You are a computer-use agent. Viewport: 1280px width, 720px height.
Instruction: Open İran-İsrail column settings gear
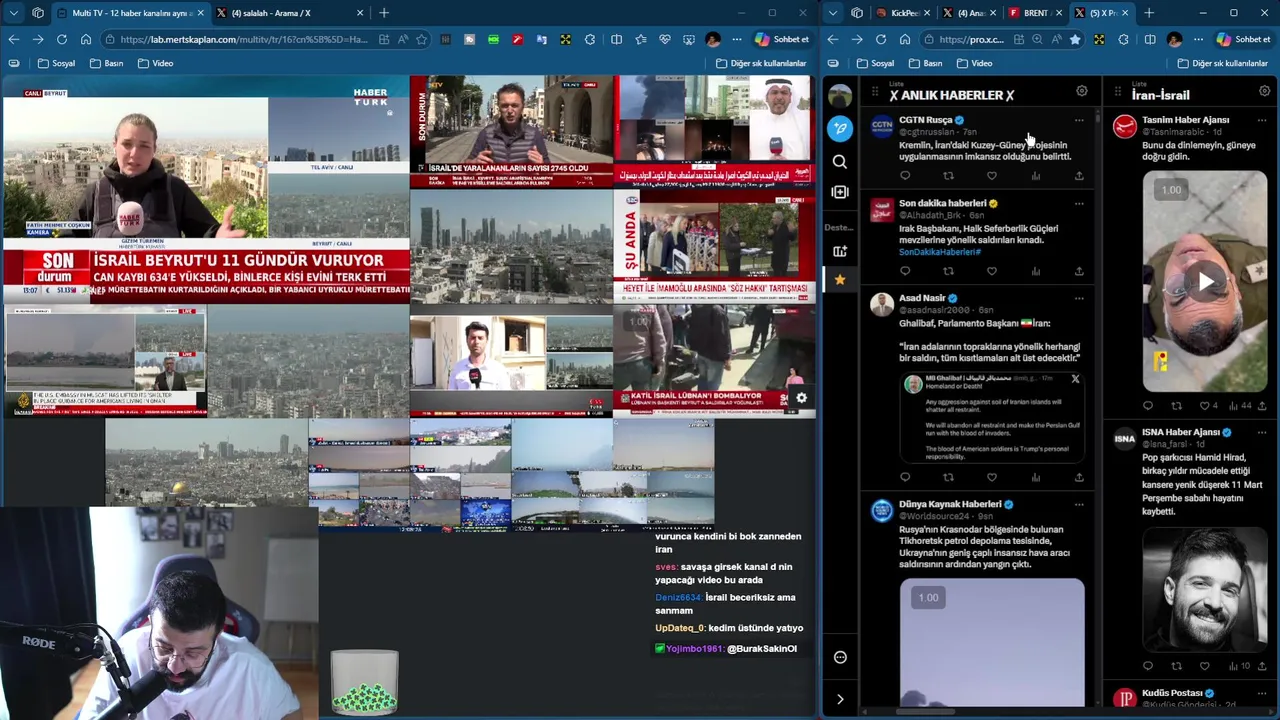point(1264,91)
